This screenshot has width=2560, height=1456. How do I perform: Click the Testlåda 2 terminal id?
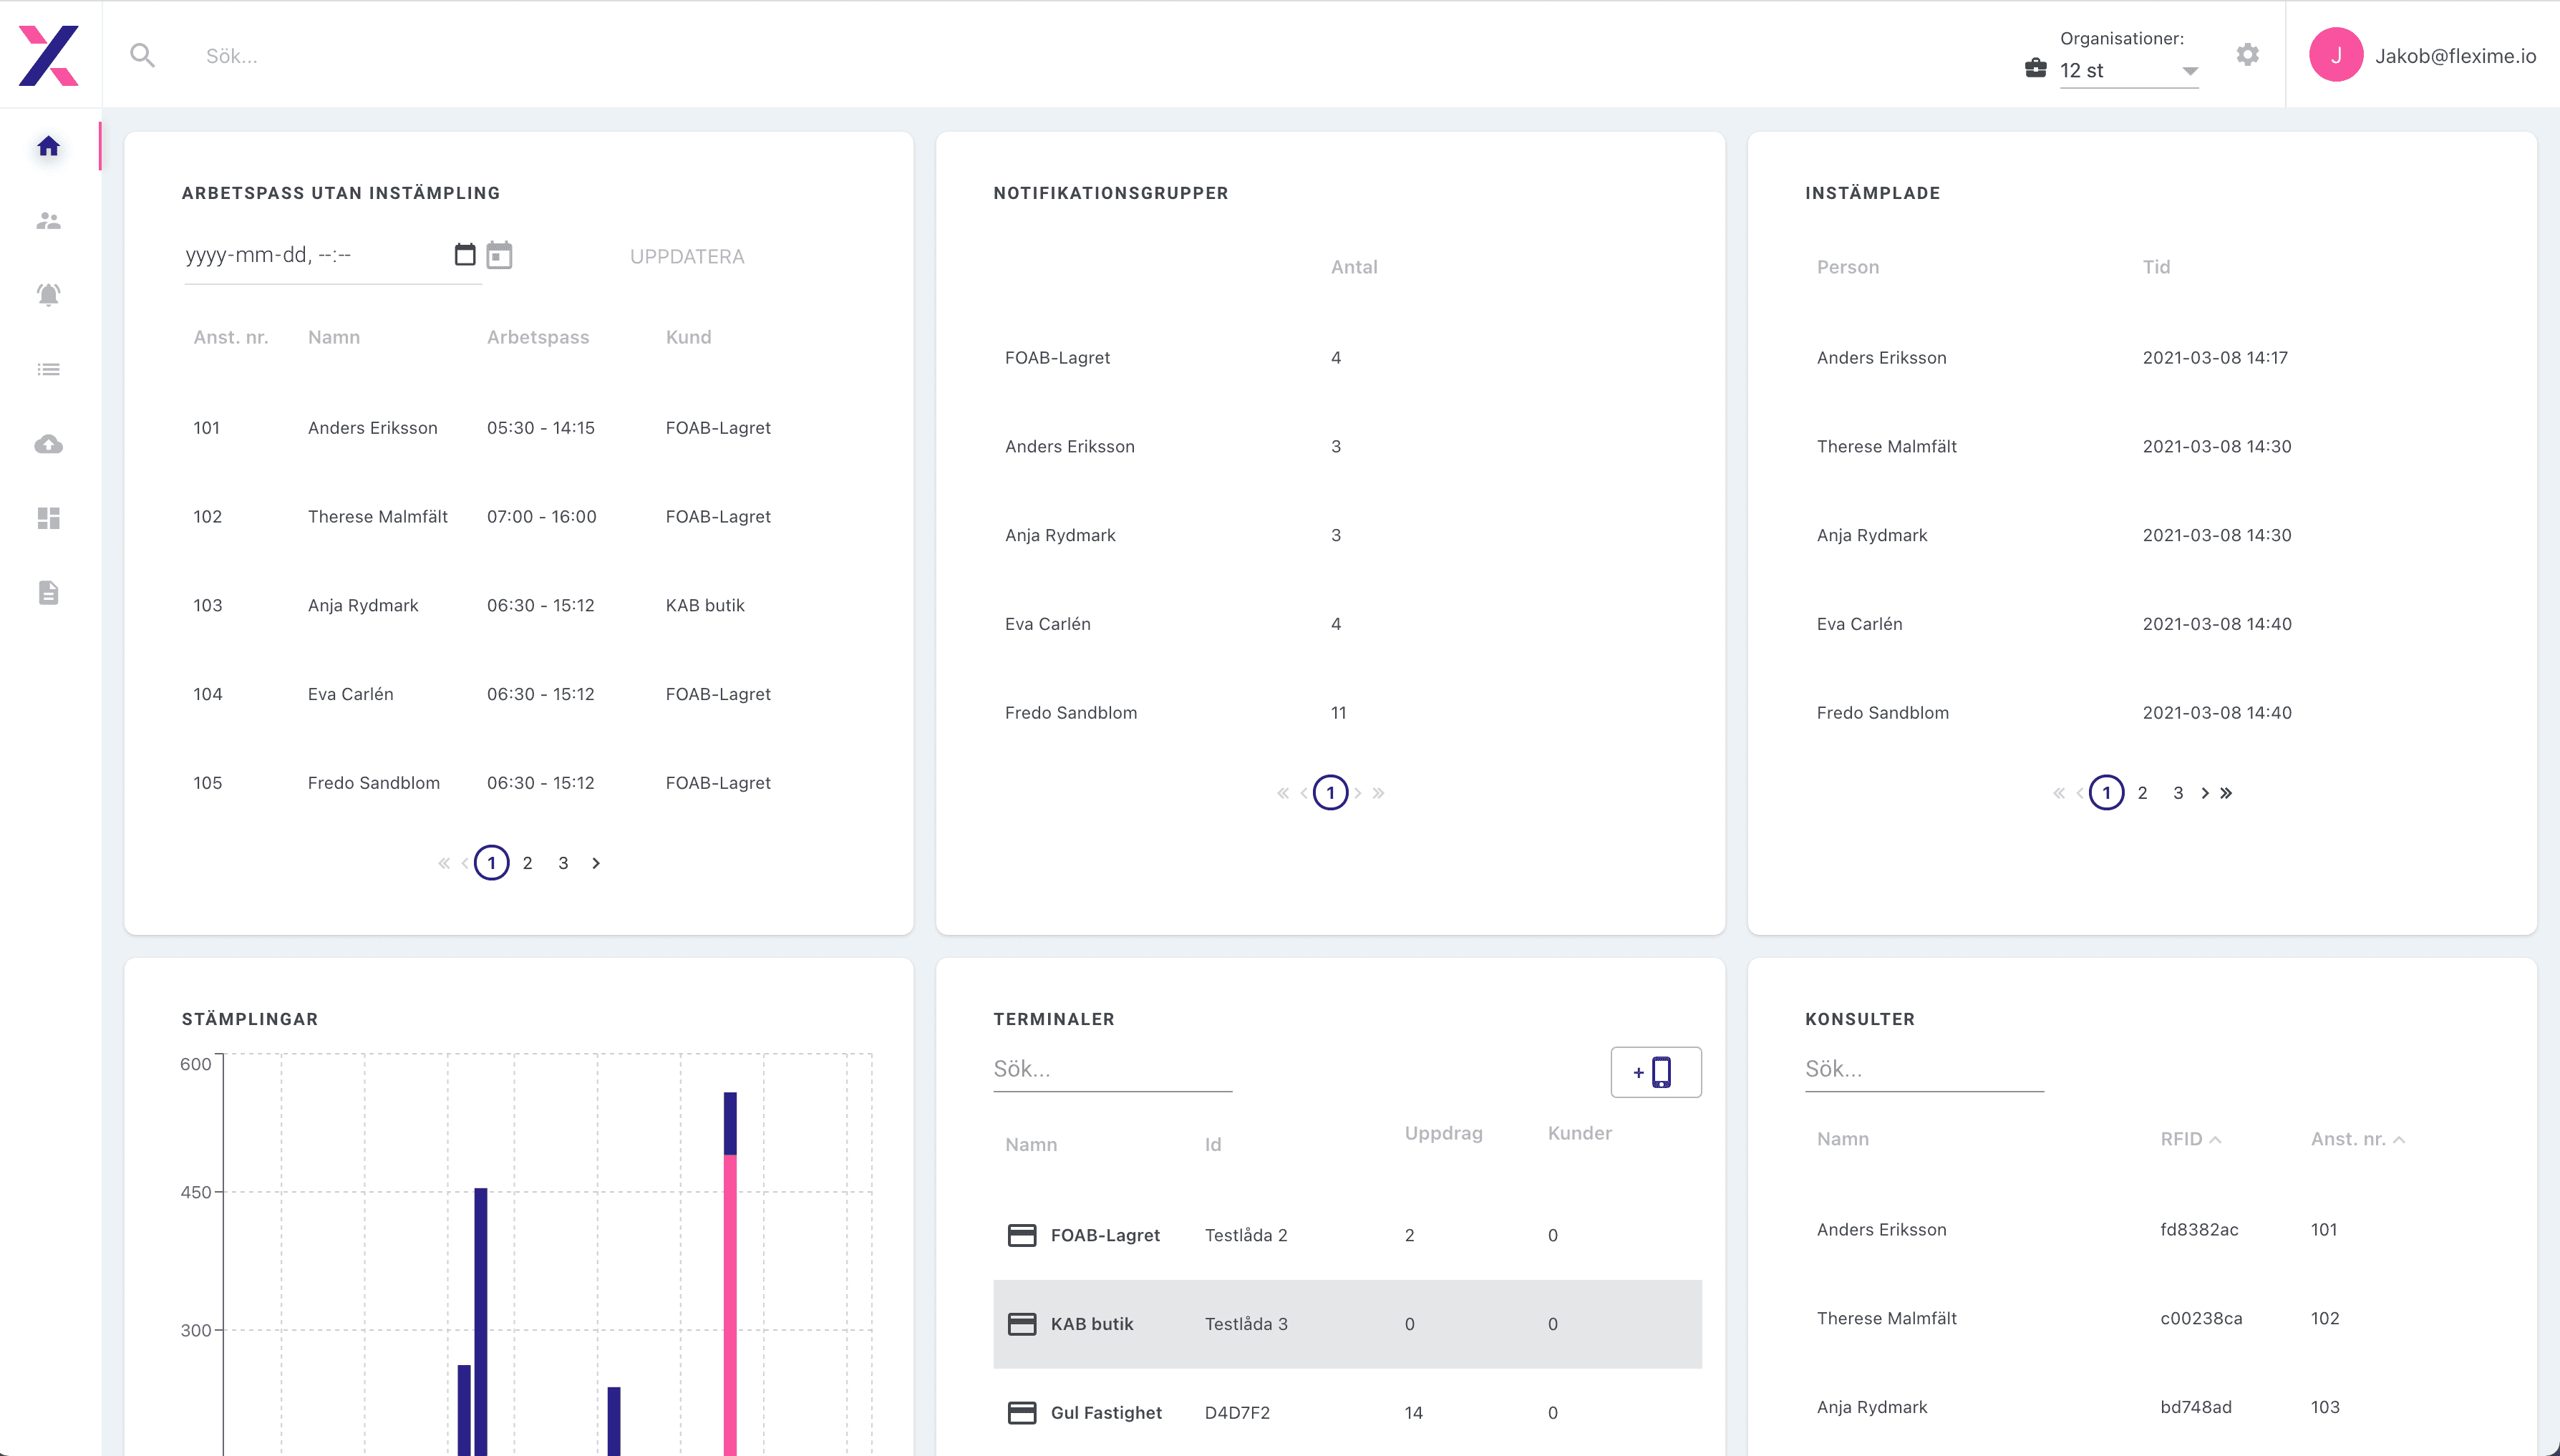tap(1246, 1235)
